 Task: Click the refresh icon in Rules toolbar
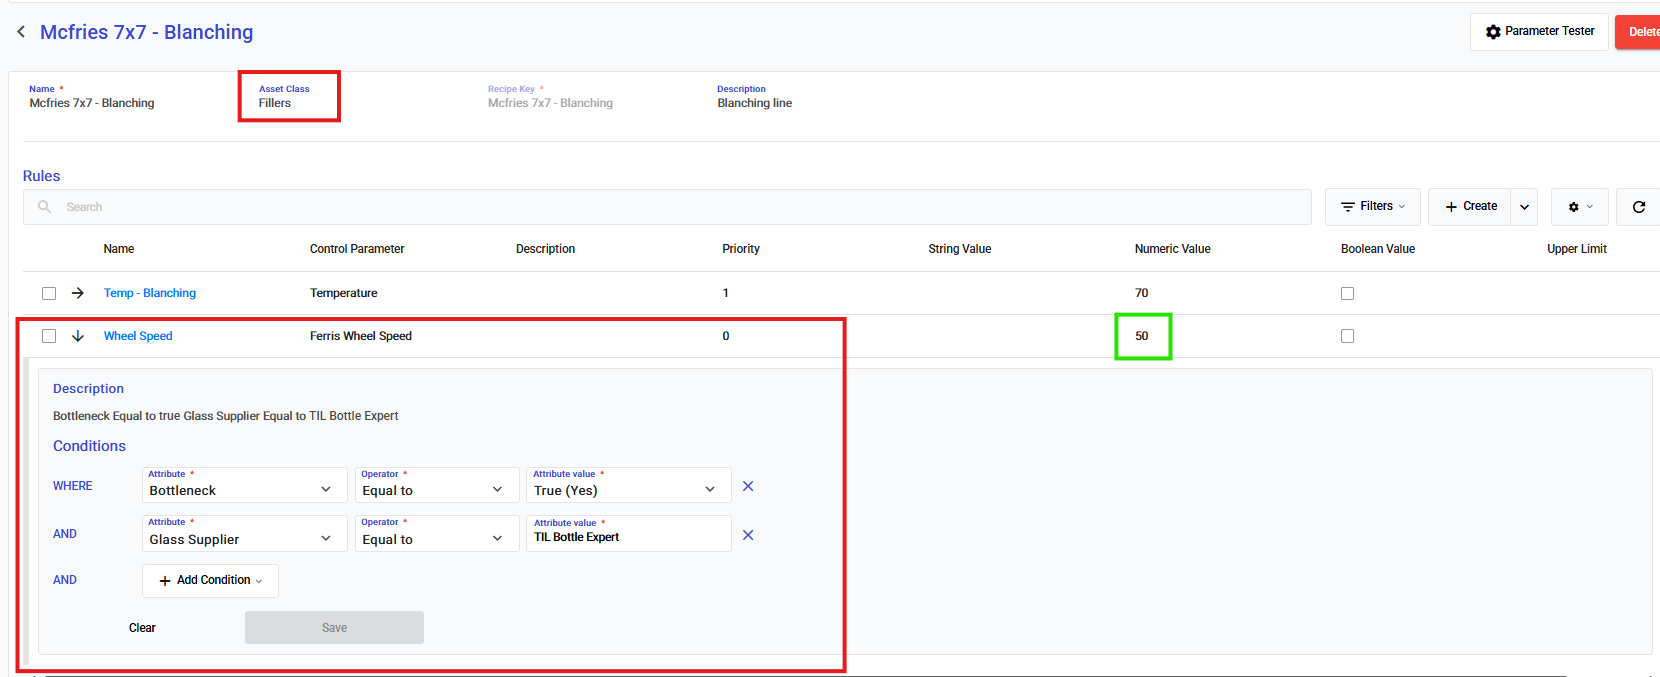point(1638,207)
